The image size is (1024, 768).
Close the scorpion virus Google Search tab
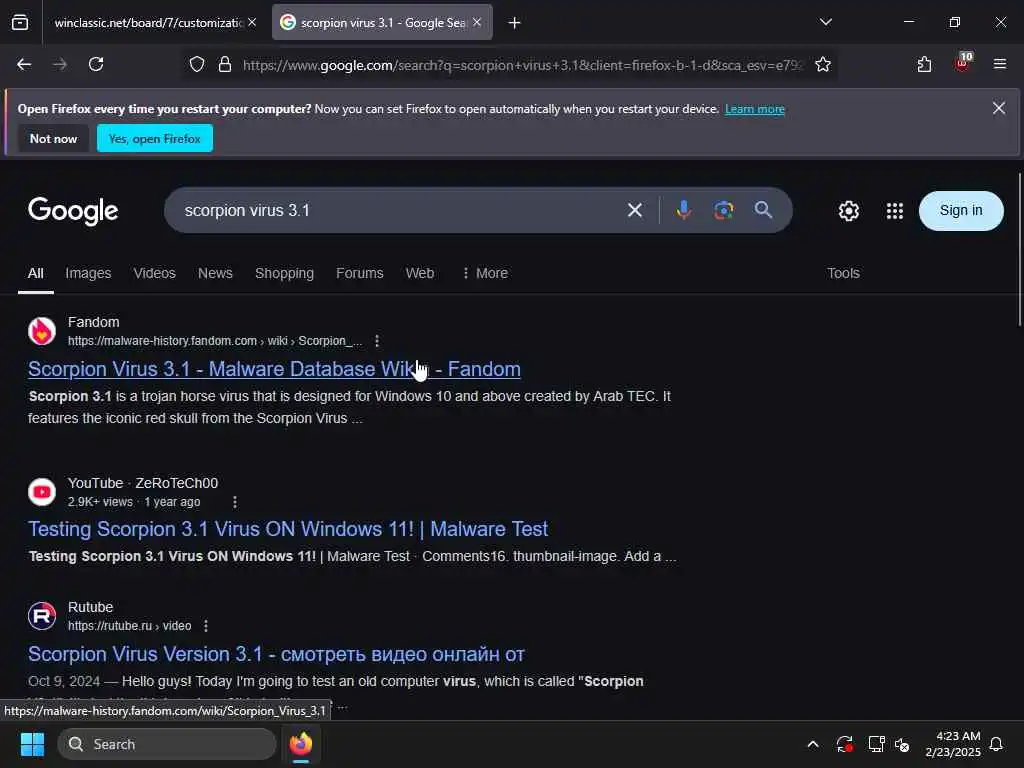[477, 22]
